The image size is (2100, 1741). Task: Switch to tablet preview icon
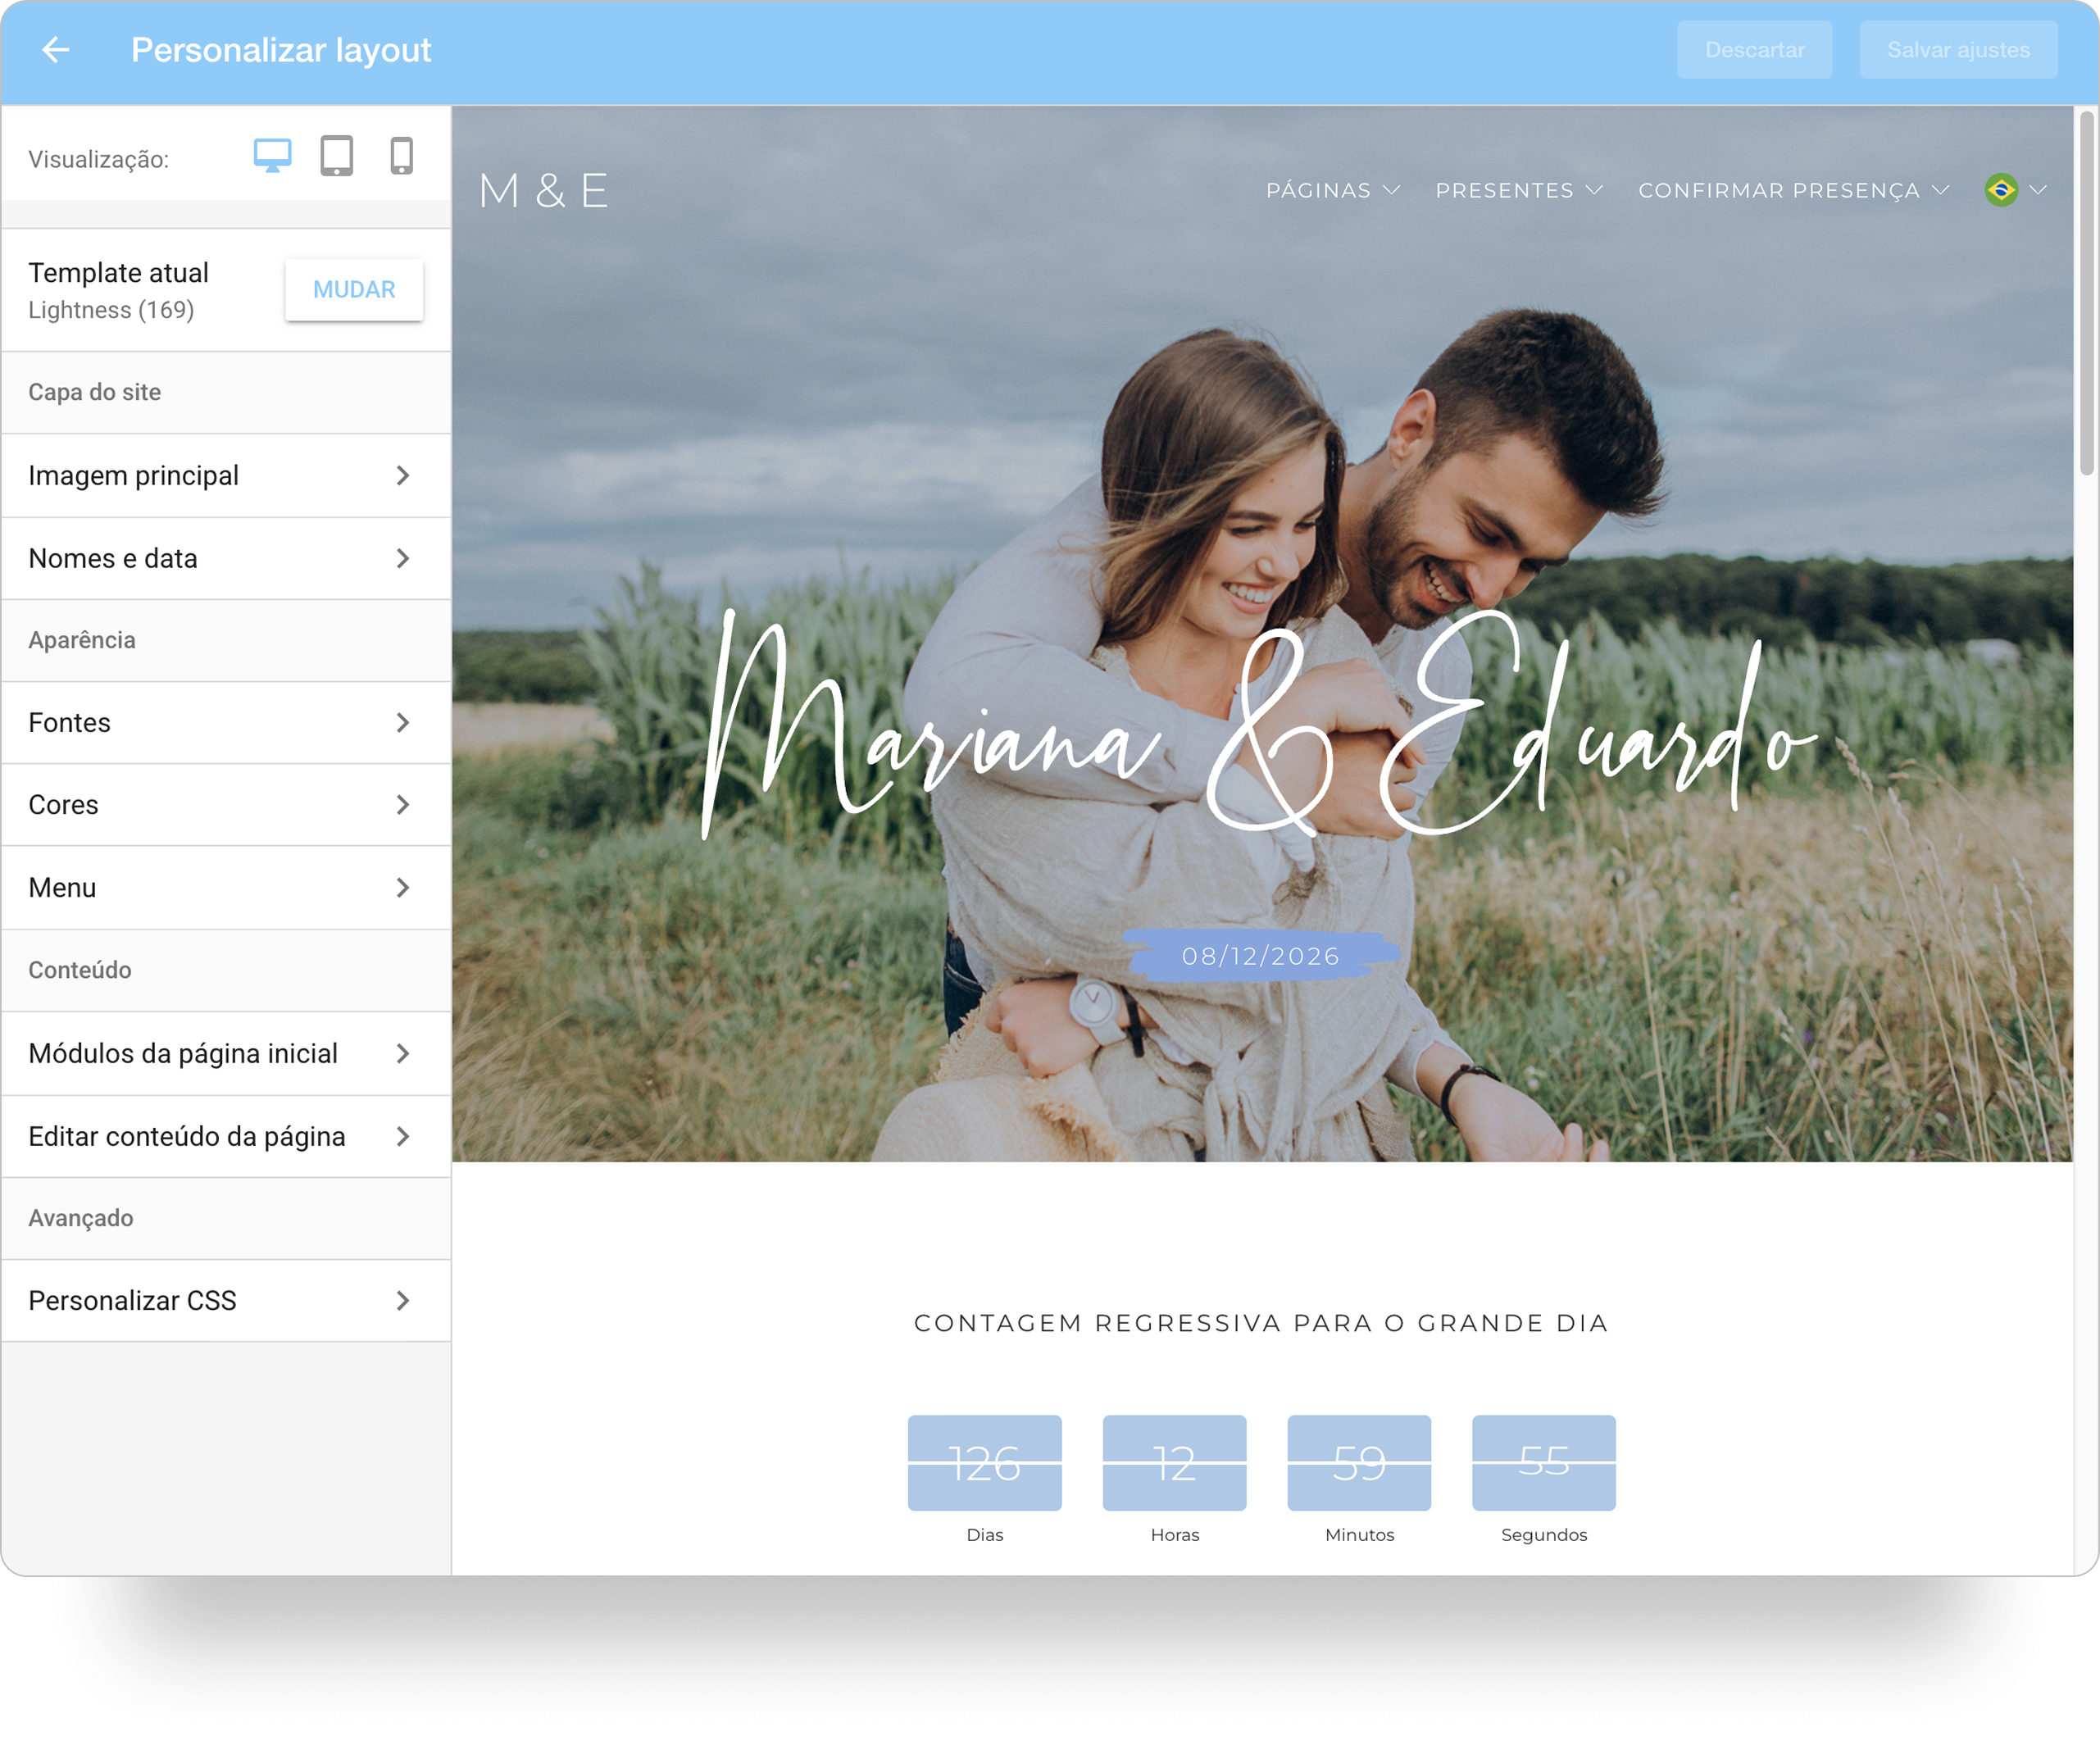tap(337, 156)
